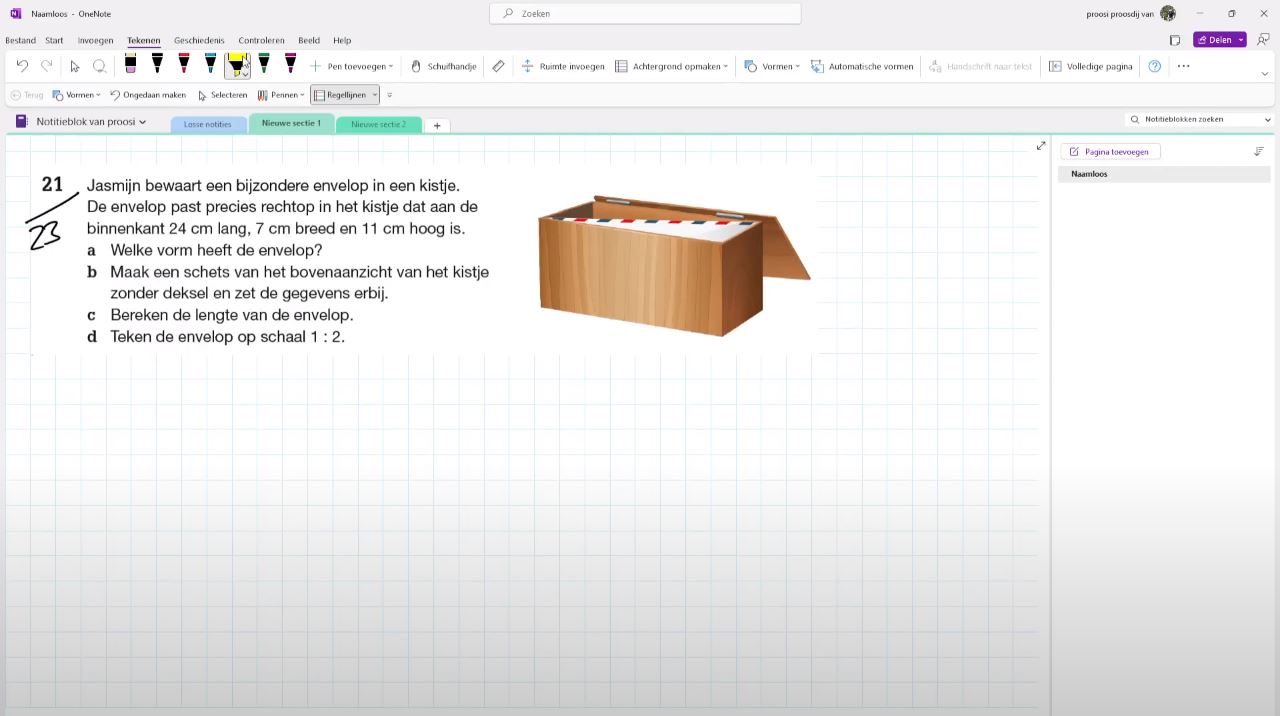Open the Nieuwe sectie 2 tab

pyautogui.click(x=379, y=125)
